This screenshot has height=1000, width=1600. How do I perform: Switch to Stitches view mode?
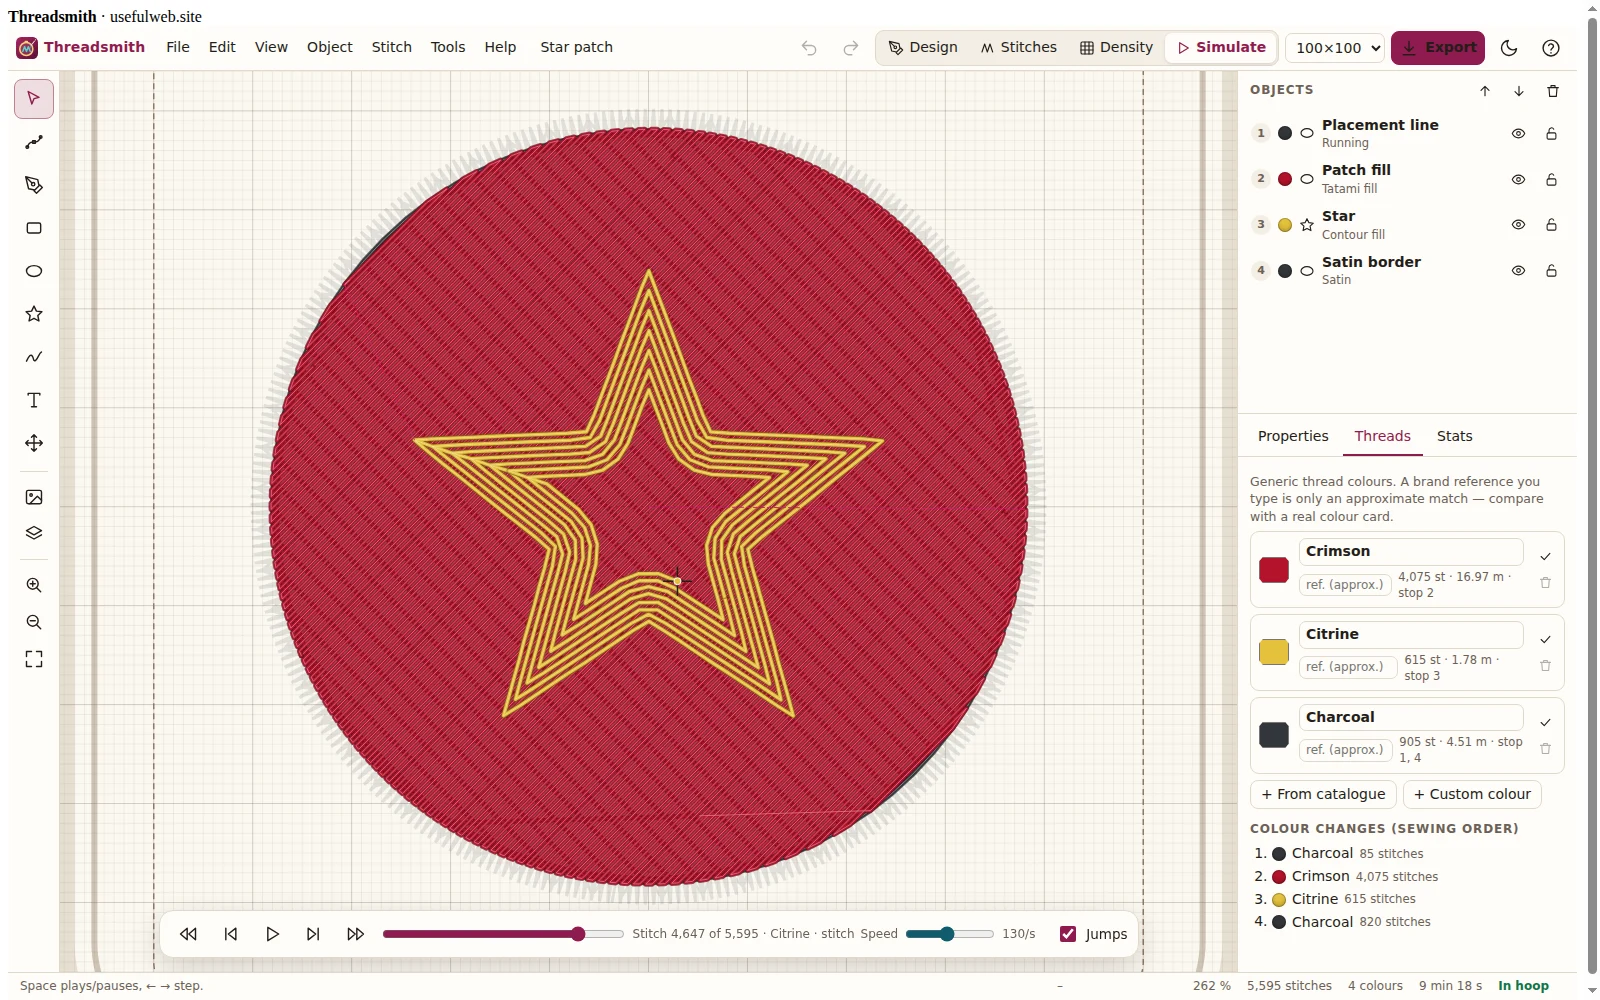(x=1018, y=47)
